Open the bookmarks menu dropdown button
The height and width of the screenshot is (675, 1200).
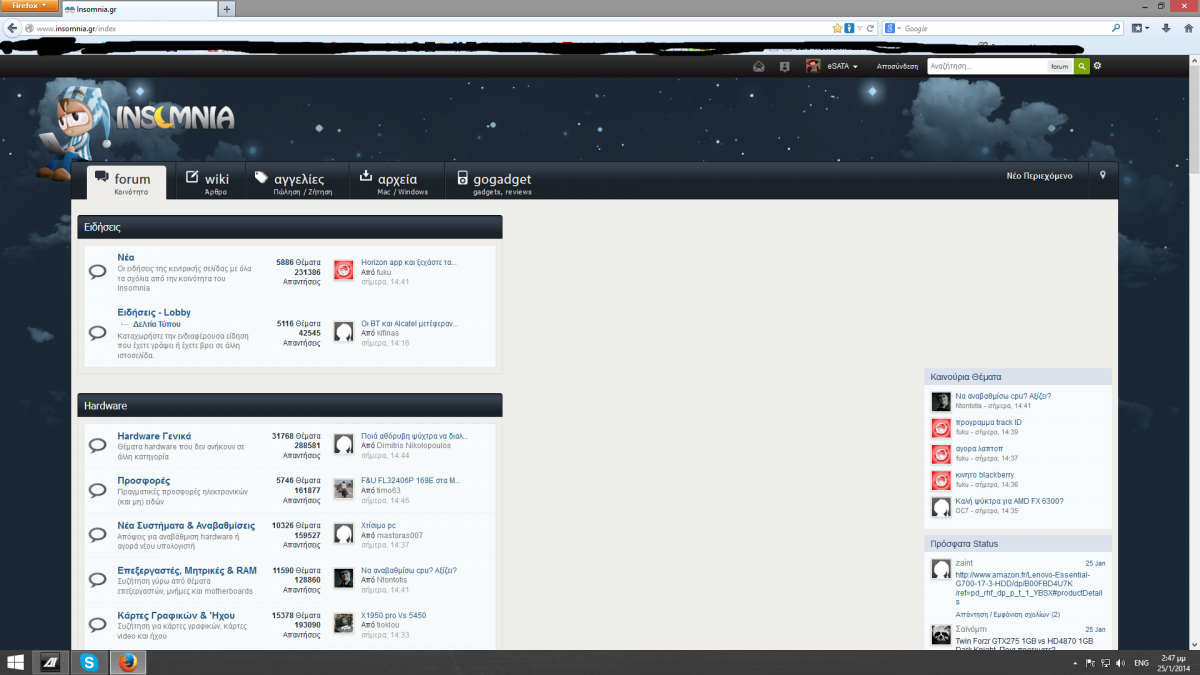point(1141,28)
